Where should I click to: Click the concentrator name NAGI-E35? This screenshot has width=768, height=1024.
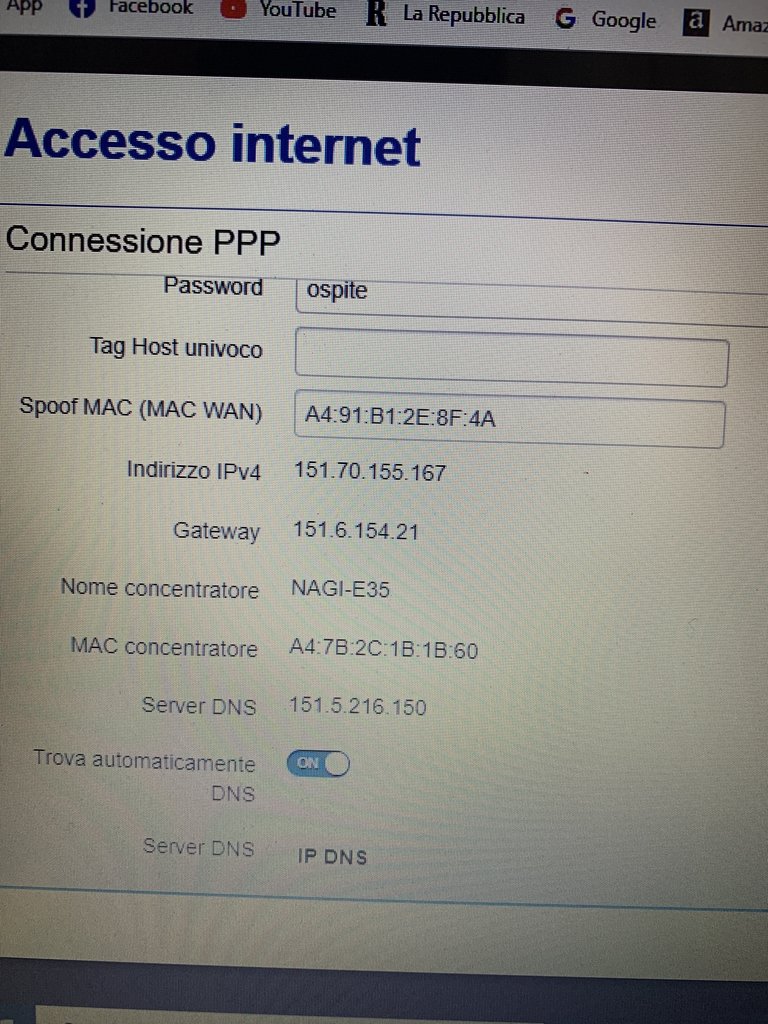coord(340,589)
